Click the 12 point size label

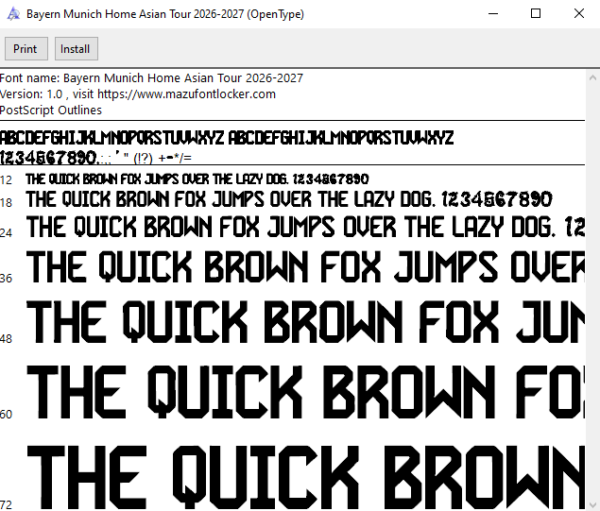coord(6,180)
